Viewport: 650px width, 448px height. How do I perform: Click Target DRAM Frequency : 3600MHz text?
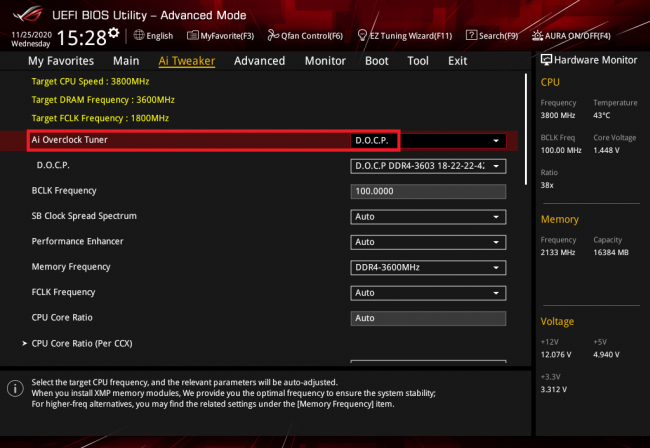click(x=103, y=100)
